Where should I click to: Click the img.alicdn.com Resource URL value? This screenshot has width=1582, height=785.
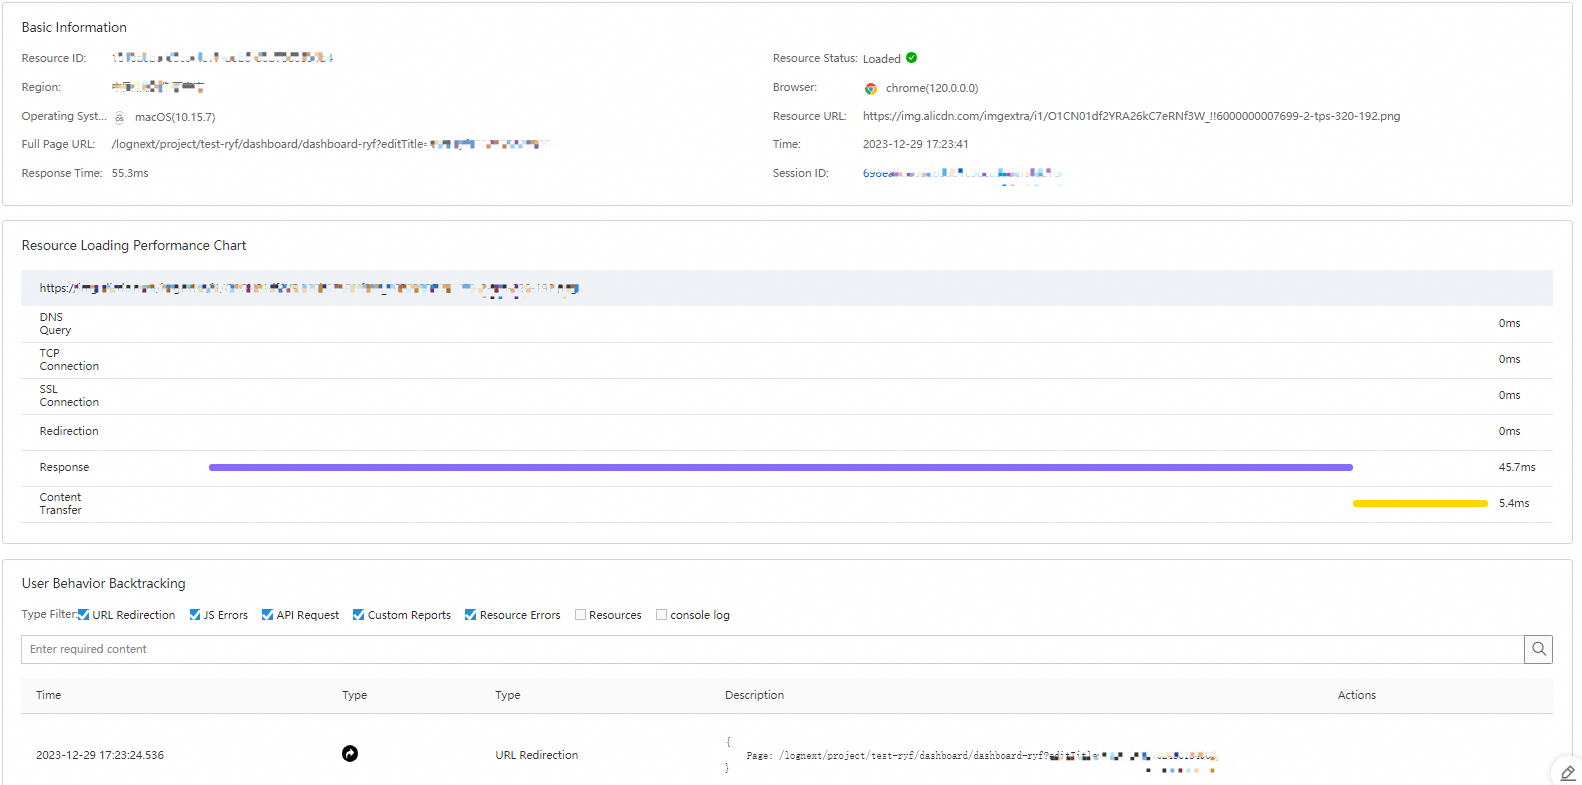pyautogui.click(x=1131, y=116)
